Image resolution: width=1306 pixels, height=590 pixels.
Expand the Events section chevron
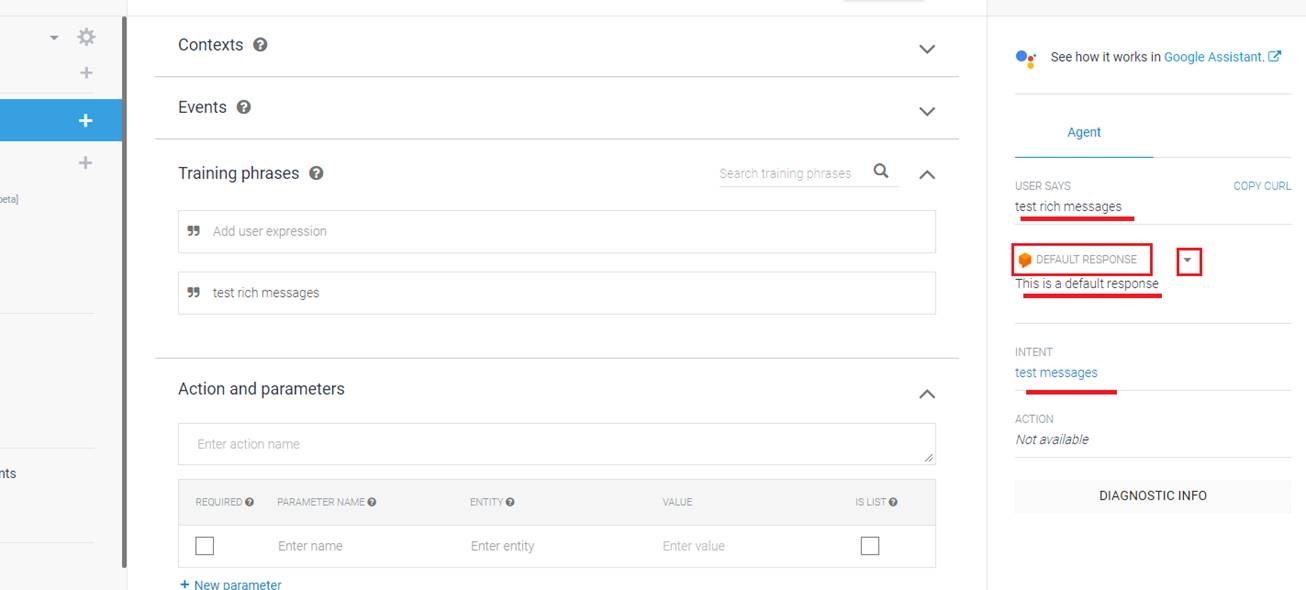(927, 111)
